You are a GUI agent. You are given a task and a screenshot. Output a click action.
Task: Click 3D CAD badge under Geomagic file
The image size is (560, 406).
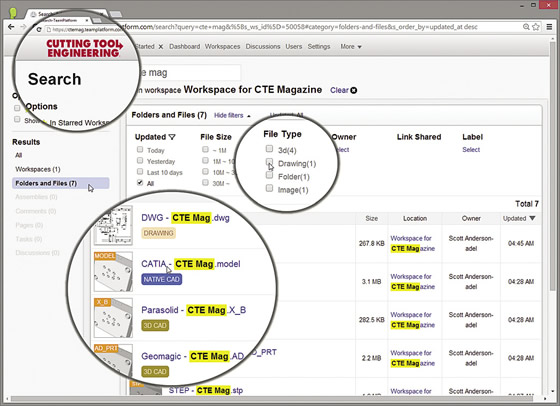click(155, 372)
